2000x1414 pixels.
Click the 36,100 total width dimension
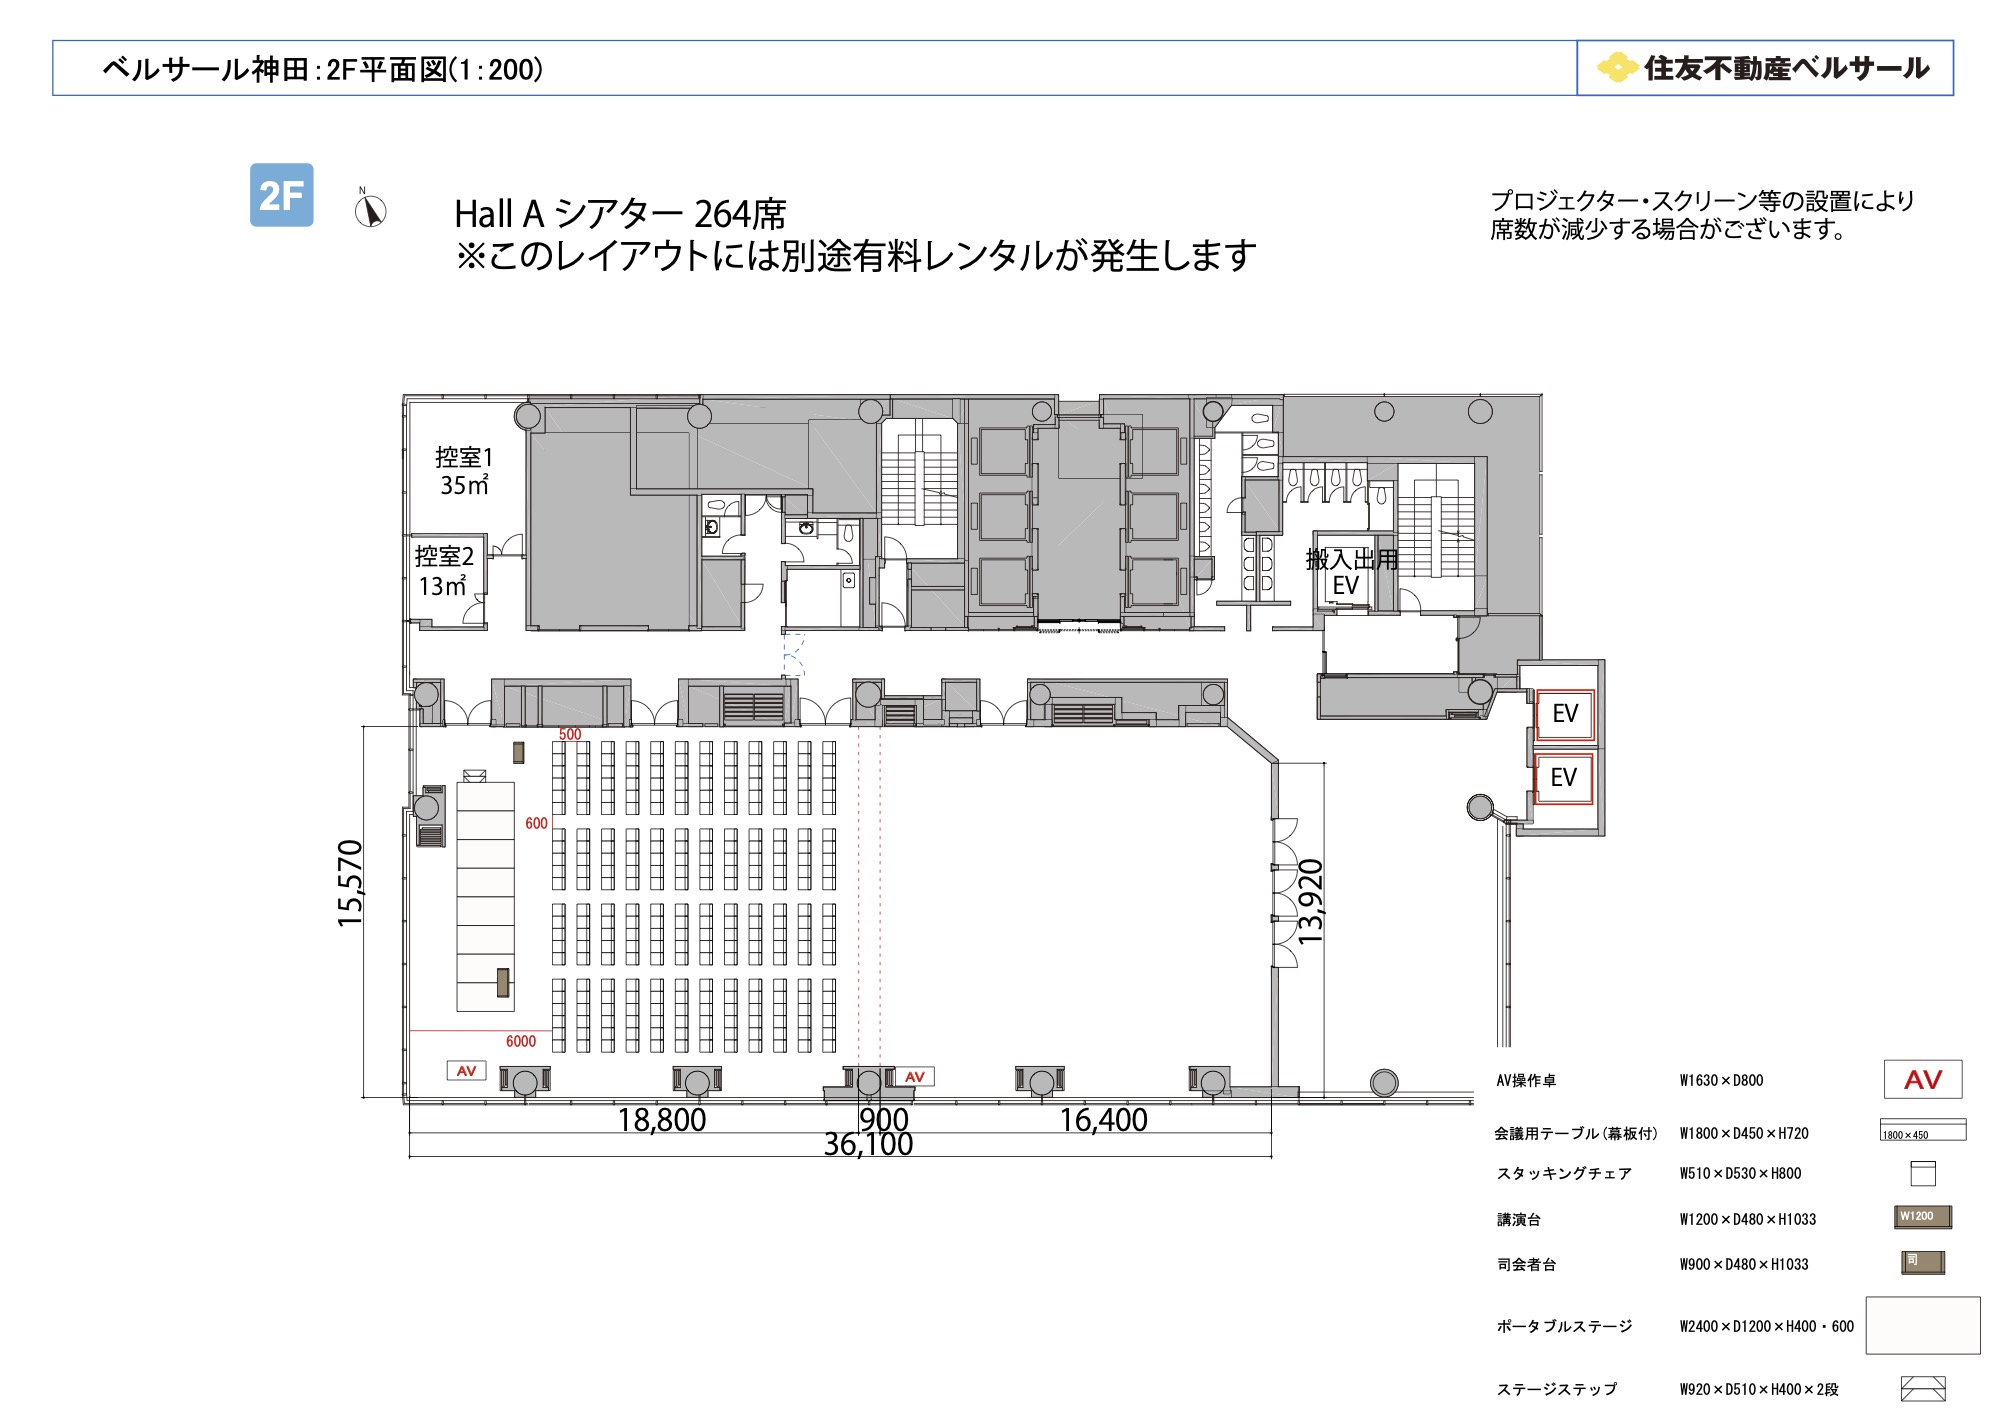868,1145
